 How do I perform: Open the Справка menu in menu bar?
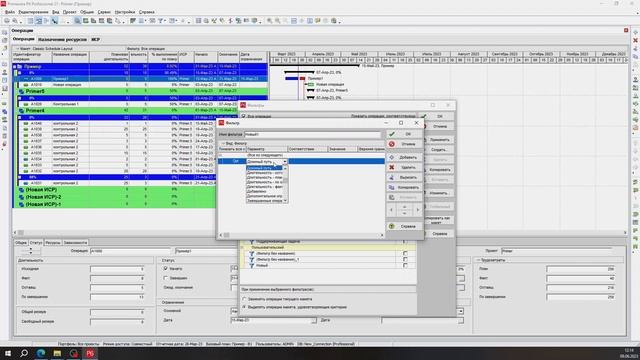pyautogui.click(x=147, y=12)
